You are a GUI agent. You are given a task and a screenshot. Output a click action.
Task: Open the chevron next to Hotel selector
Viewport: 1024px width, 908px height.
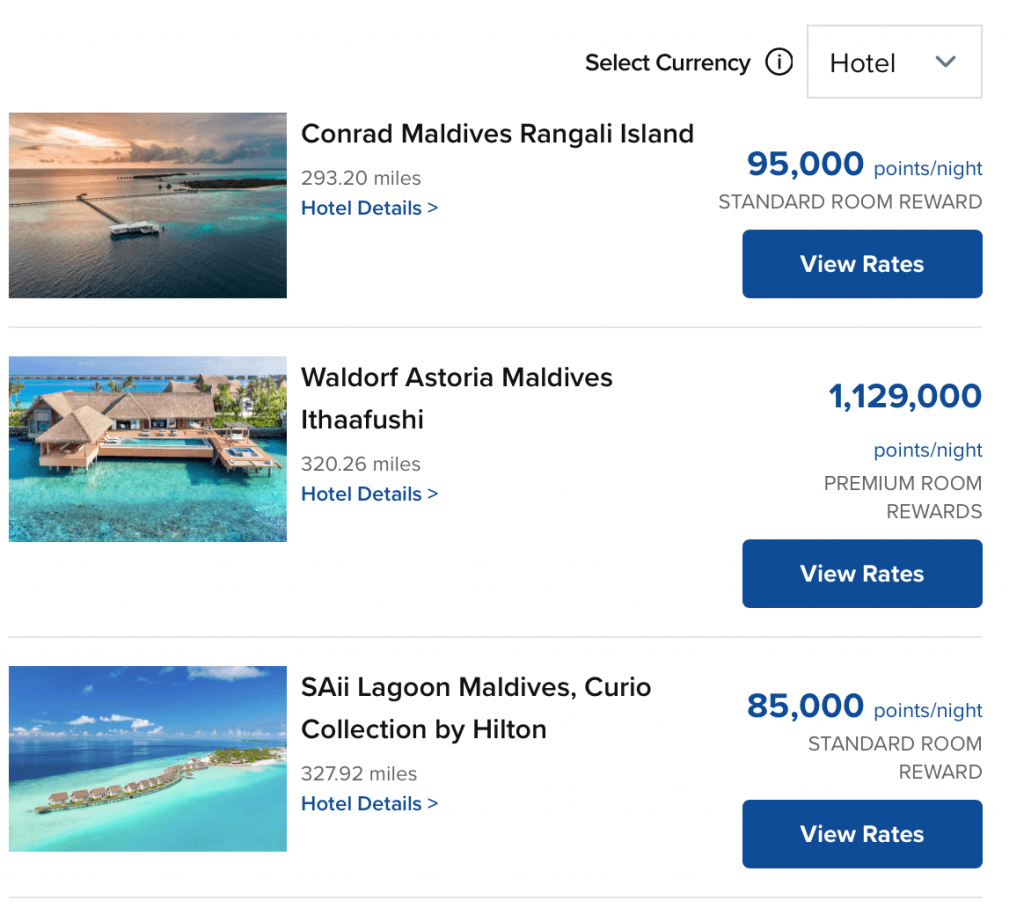pyautogui.click(x=945, y=62)
